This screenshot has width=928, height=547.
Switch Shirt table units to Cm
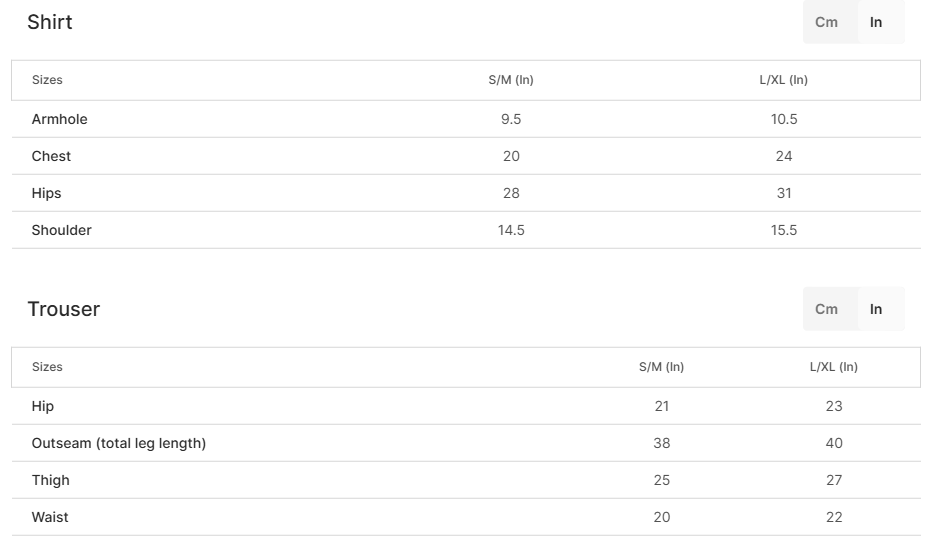pos(827,22)
